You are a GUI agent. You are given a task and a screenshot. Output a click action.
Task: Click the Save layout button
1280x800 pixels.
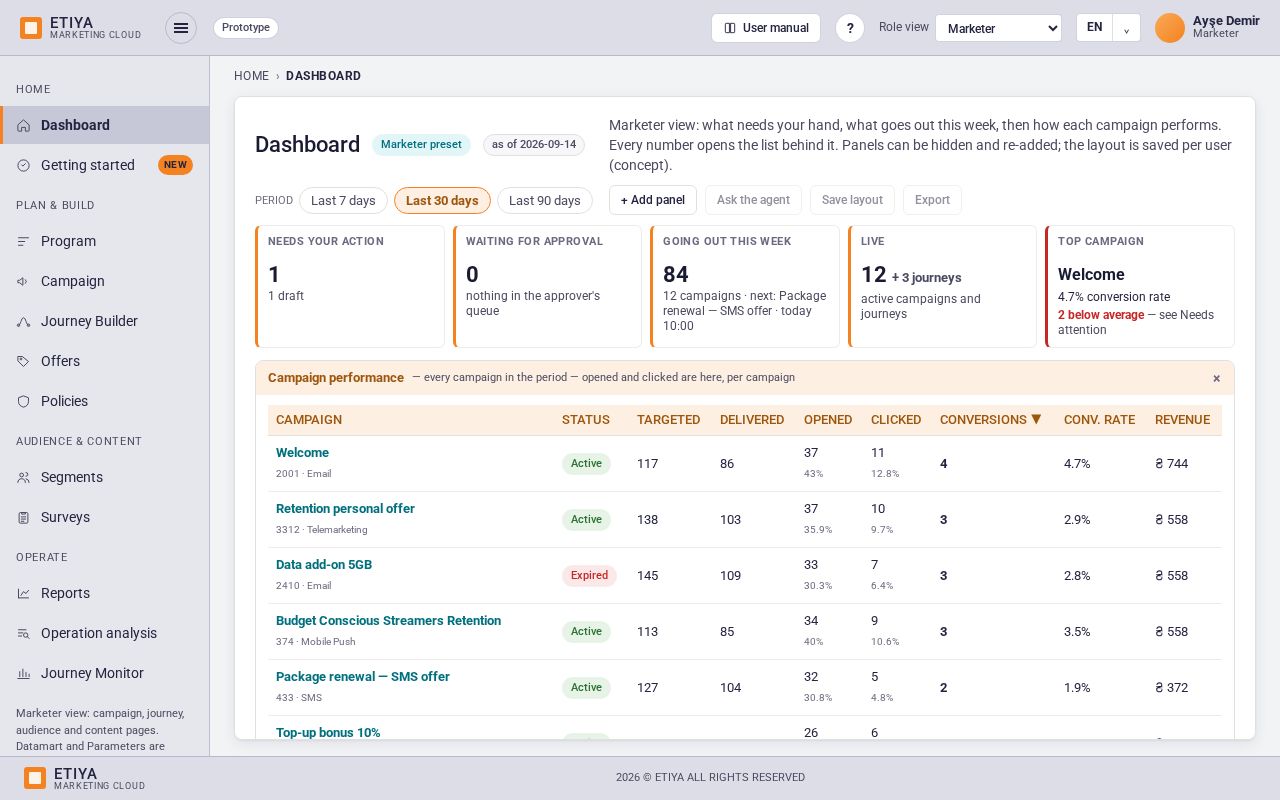[852, 200]
